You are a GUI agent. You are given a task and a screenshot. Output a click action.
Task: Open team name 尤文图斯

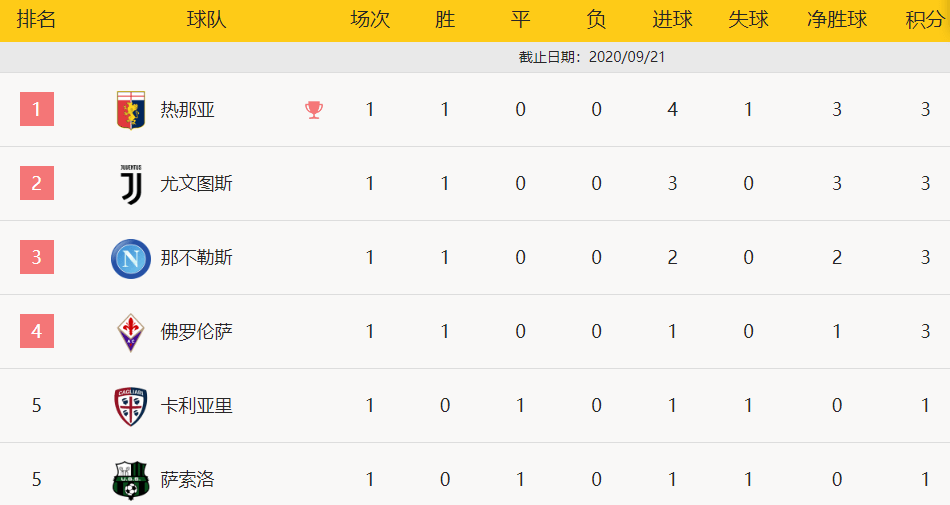pos(196,183)
